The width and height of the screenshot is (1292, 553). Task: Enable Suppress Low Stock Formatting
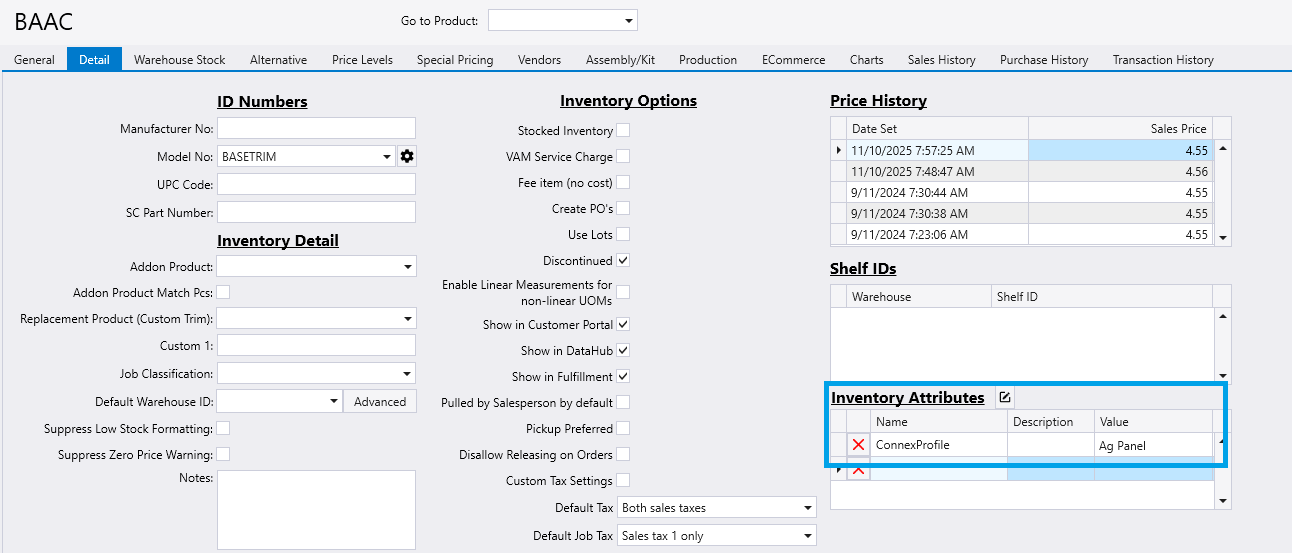click(224, 428)
